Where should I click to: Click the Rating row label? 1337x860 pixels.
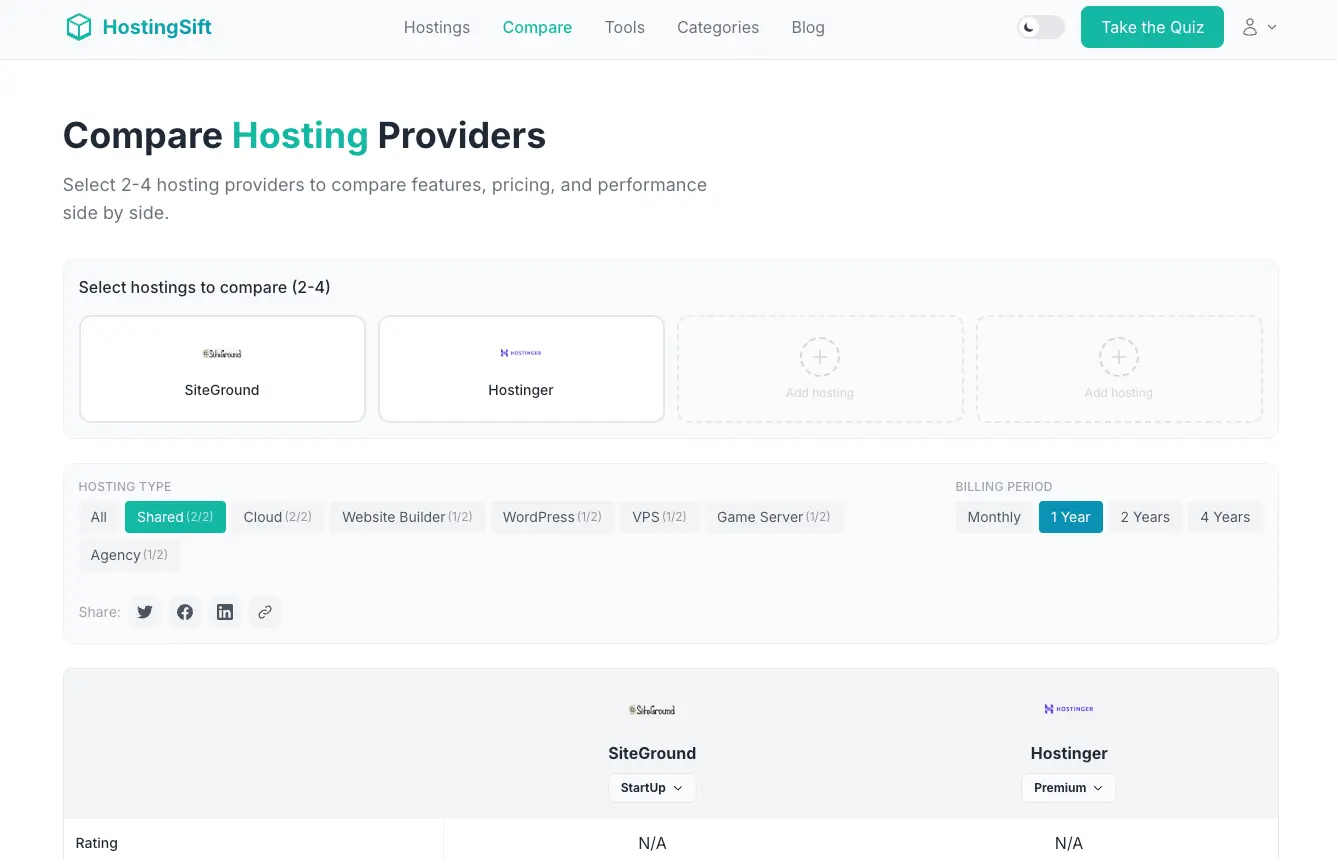click(97, 843)
